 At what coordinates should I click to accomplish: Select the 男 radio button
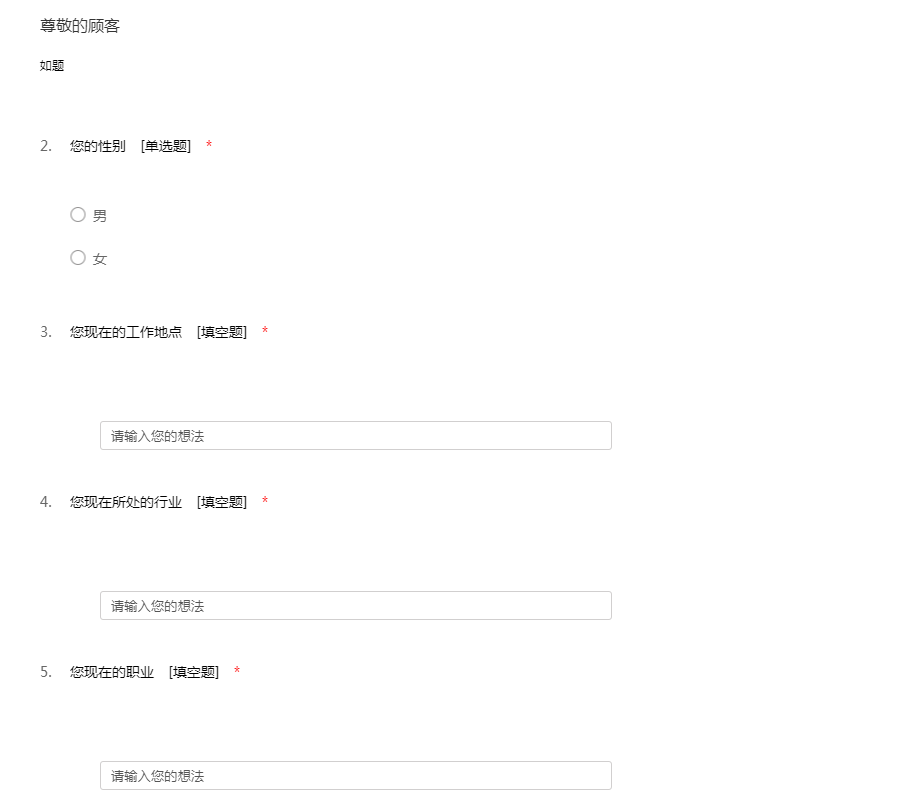pyautogui.click(x=78, y=215)
